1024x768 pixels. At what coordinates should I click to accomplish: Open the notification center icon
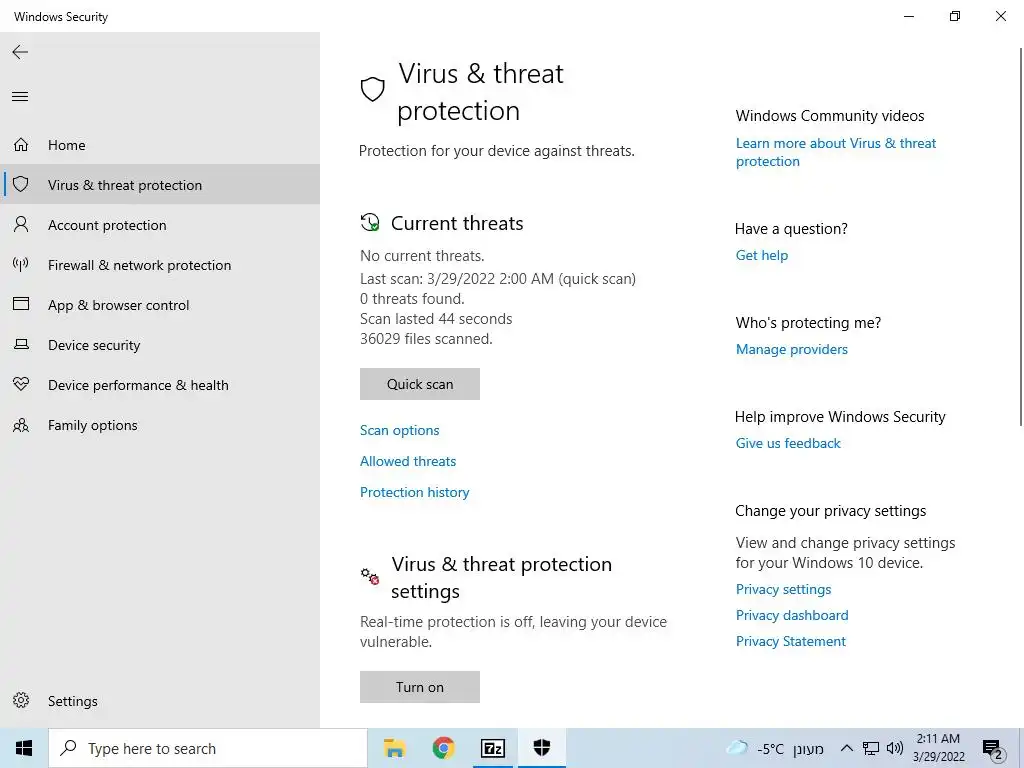993,749
